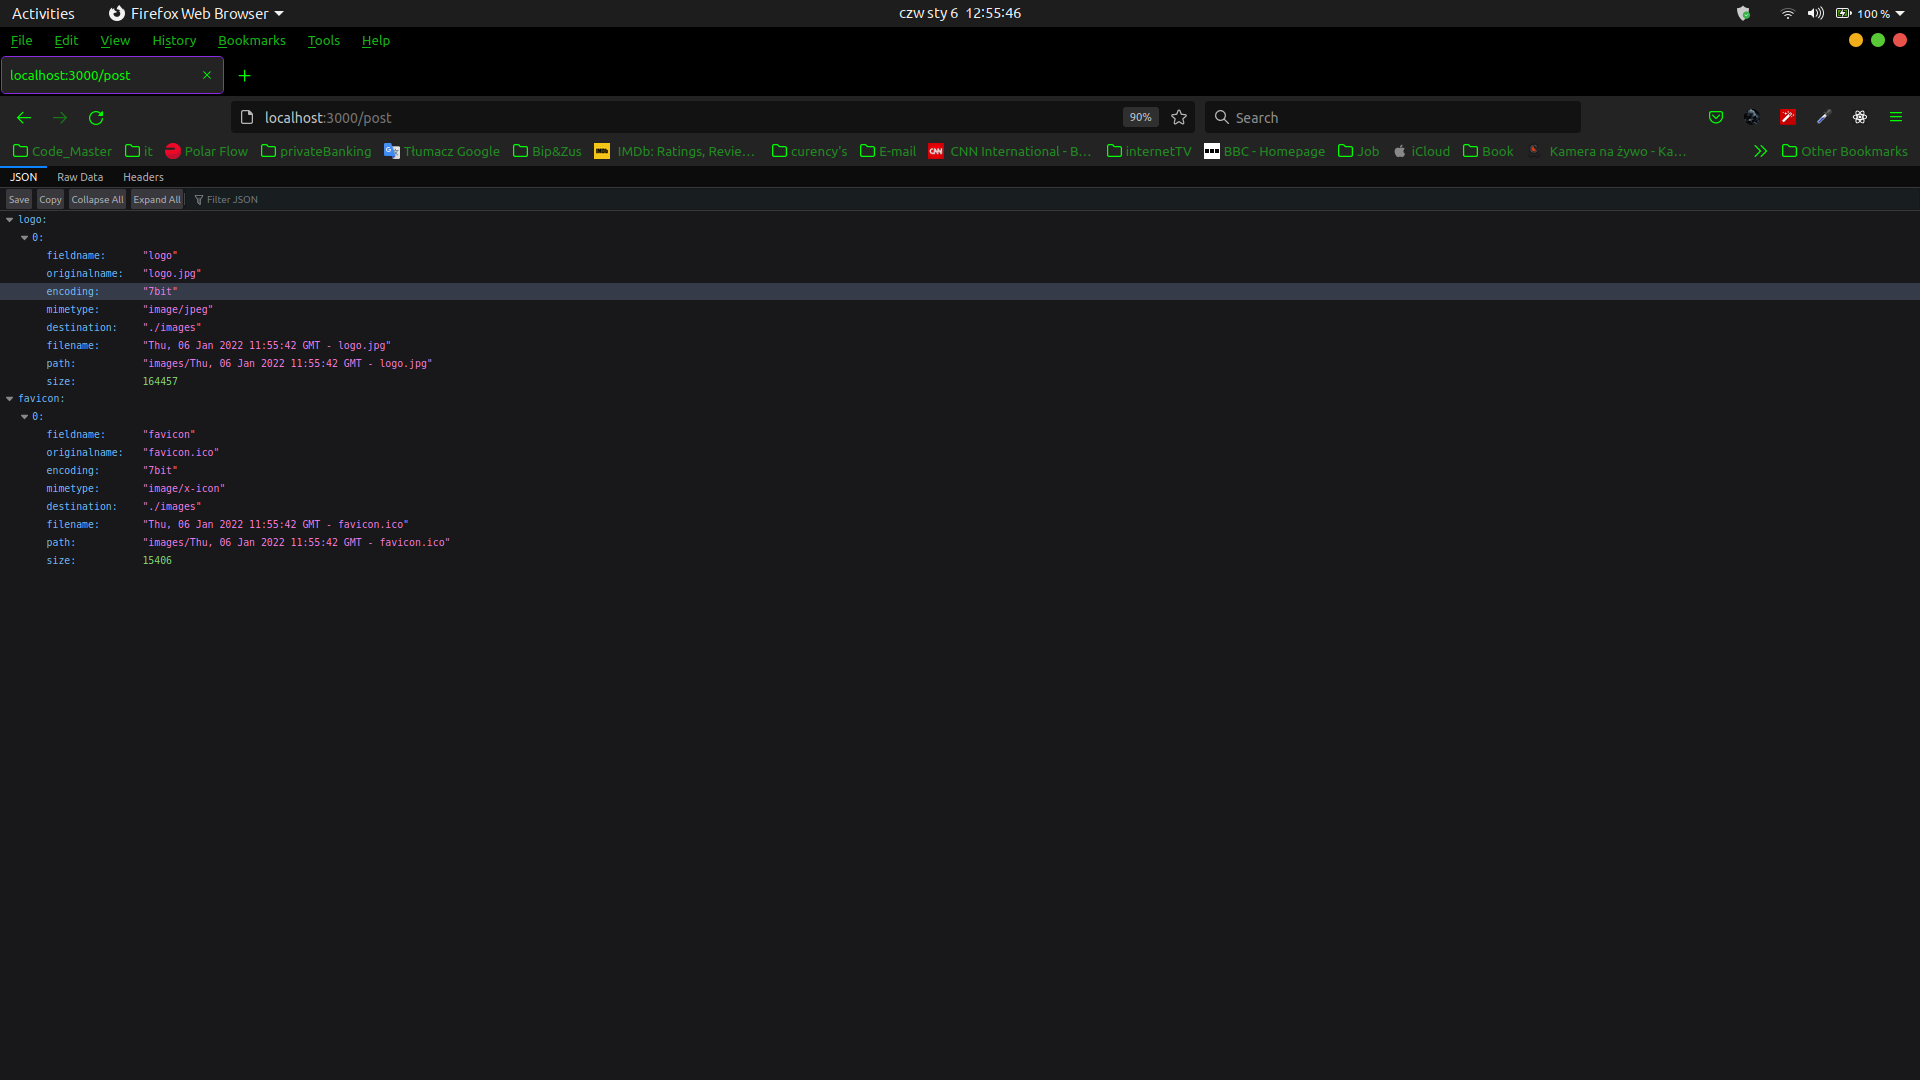Select the size value 15406
The height and width of the screenshot is (1080, 1920).
point(157,561)
